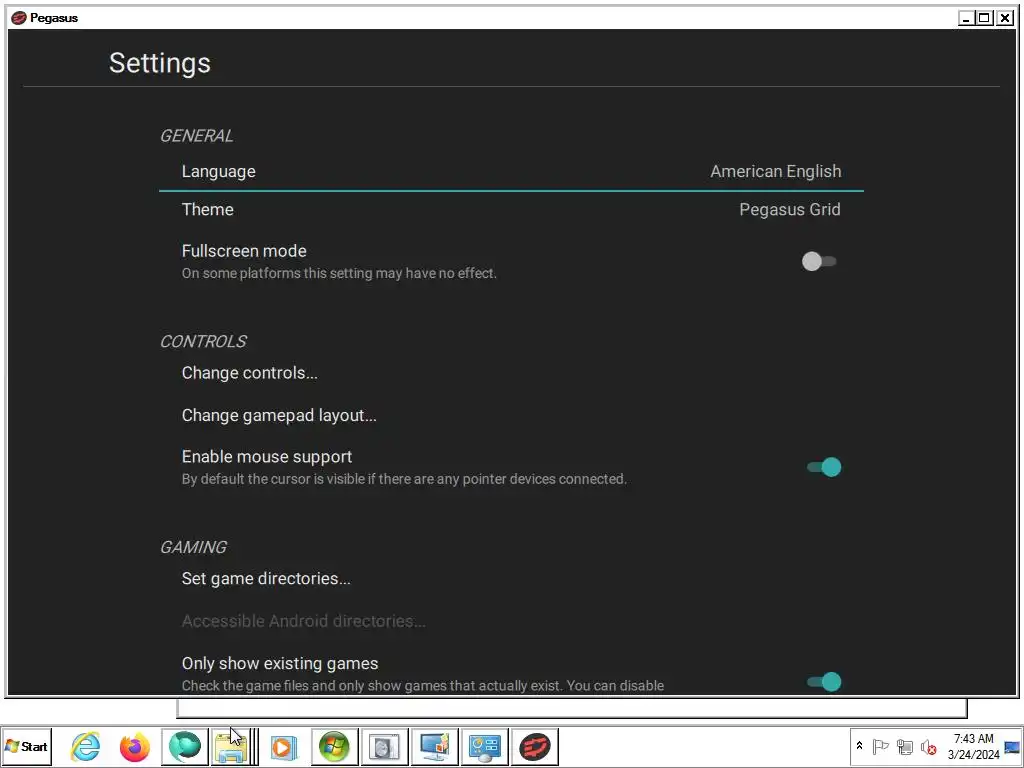Image resolution: width=1024 pixels, height=768 pixels.
Task: Open the Action Center flag icon
Action: coord(880,746)
